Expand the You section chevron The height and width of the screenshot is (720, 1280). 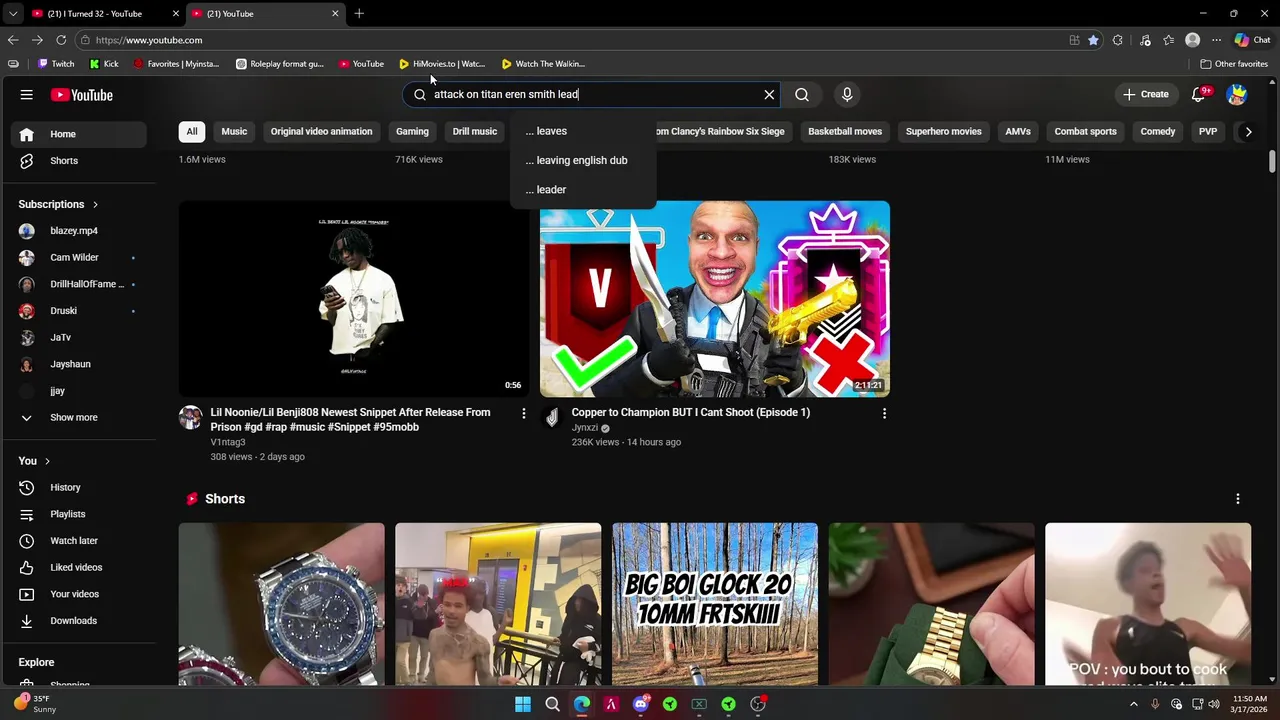(47, 461)
